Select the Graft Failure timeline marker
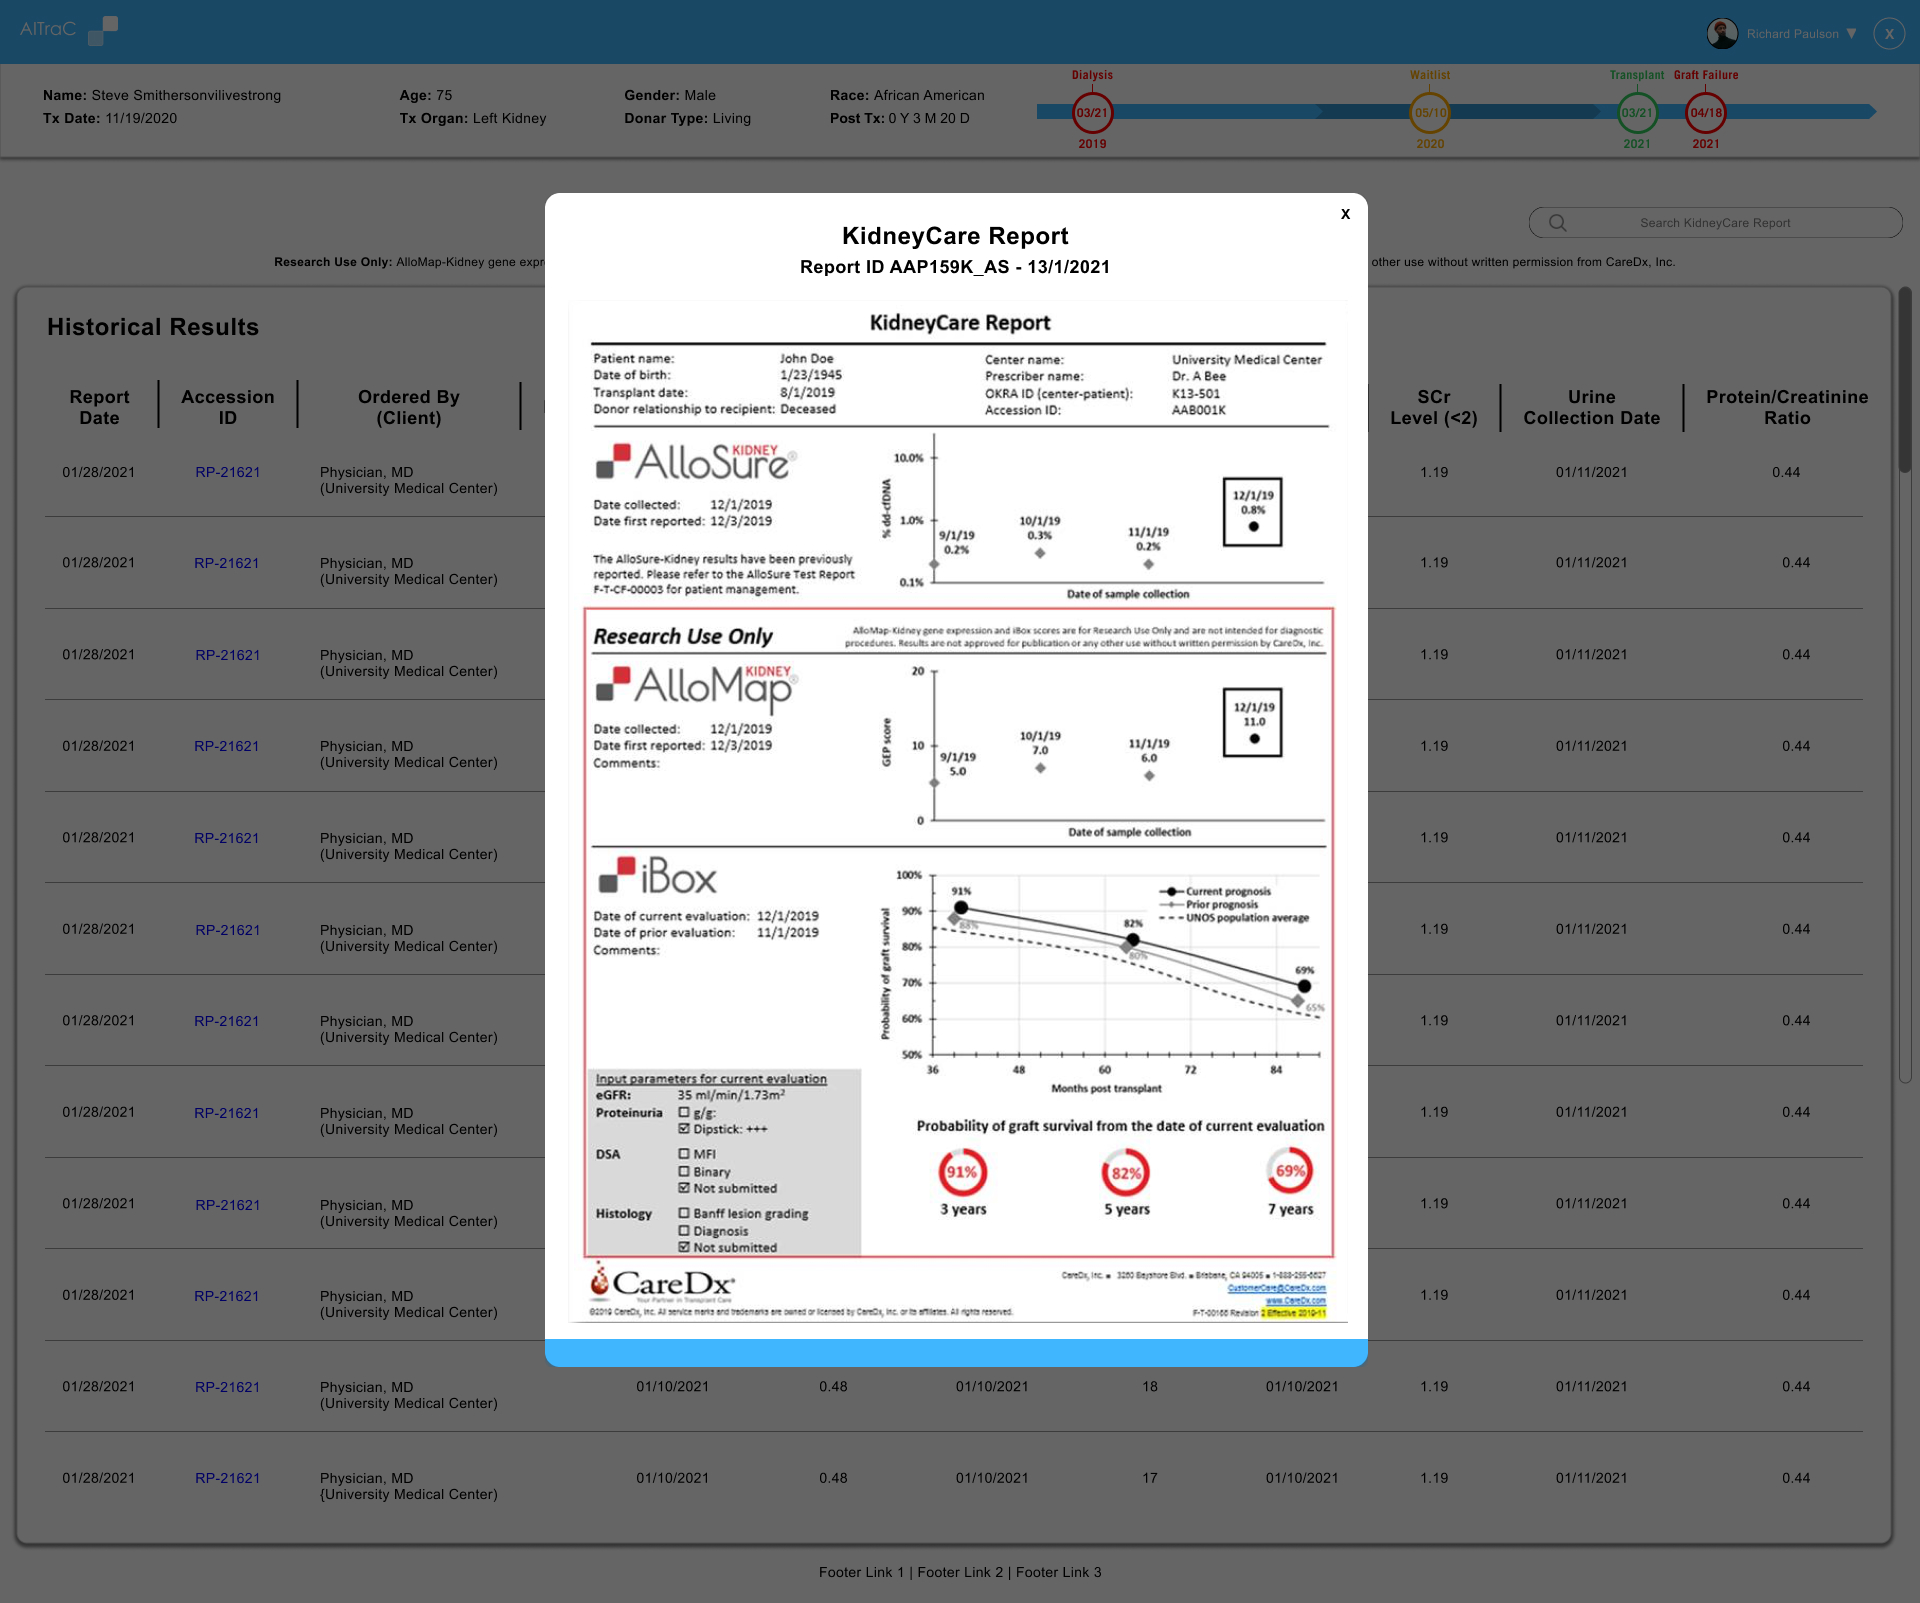 [1705, 112]
